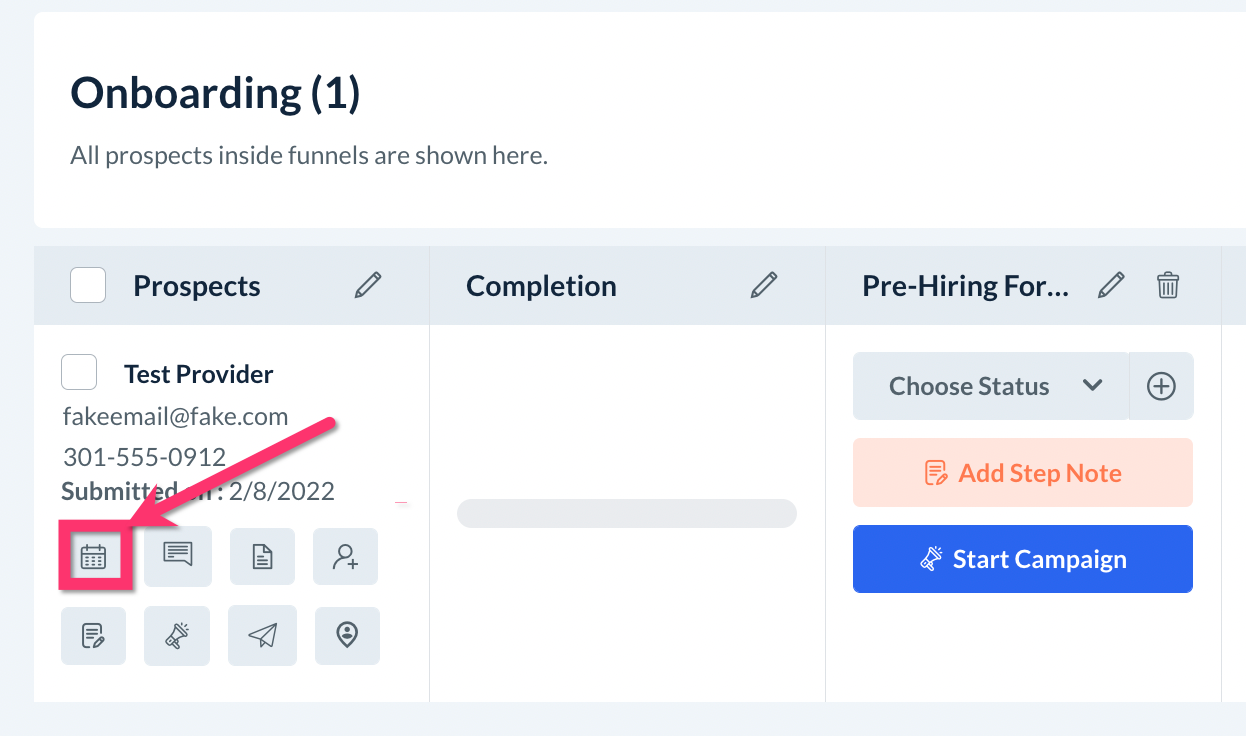Click the plus circle beside Choose Status

[x=1161, y=386]
